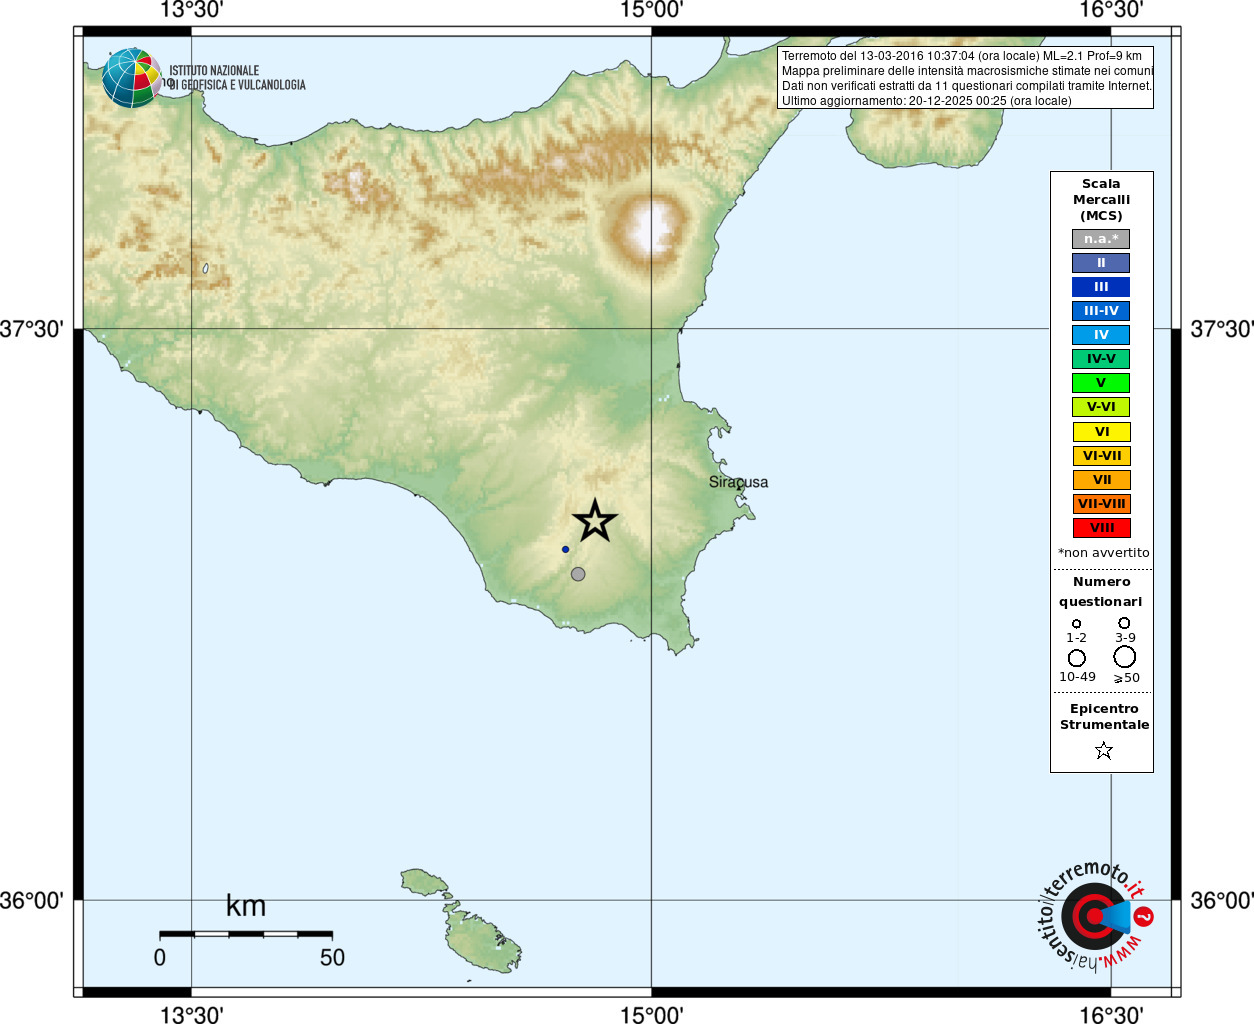Click the yellow VI legend swatch
This screenshot has height=1024, width=1254.
1101,432
